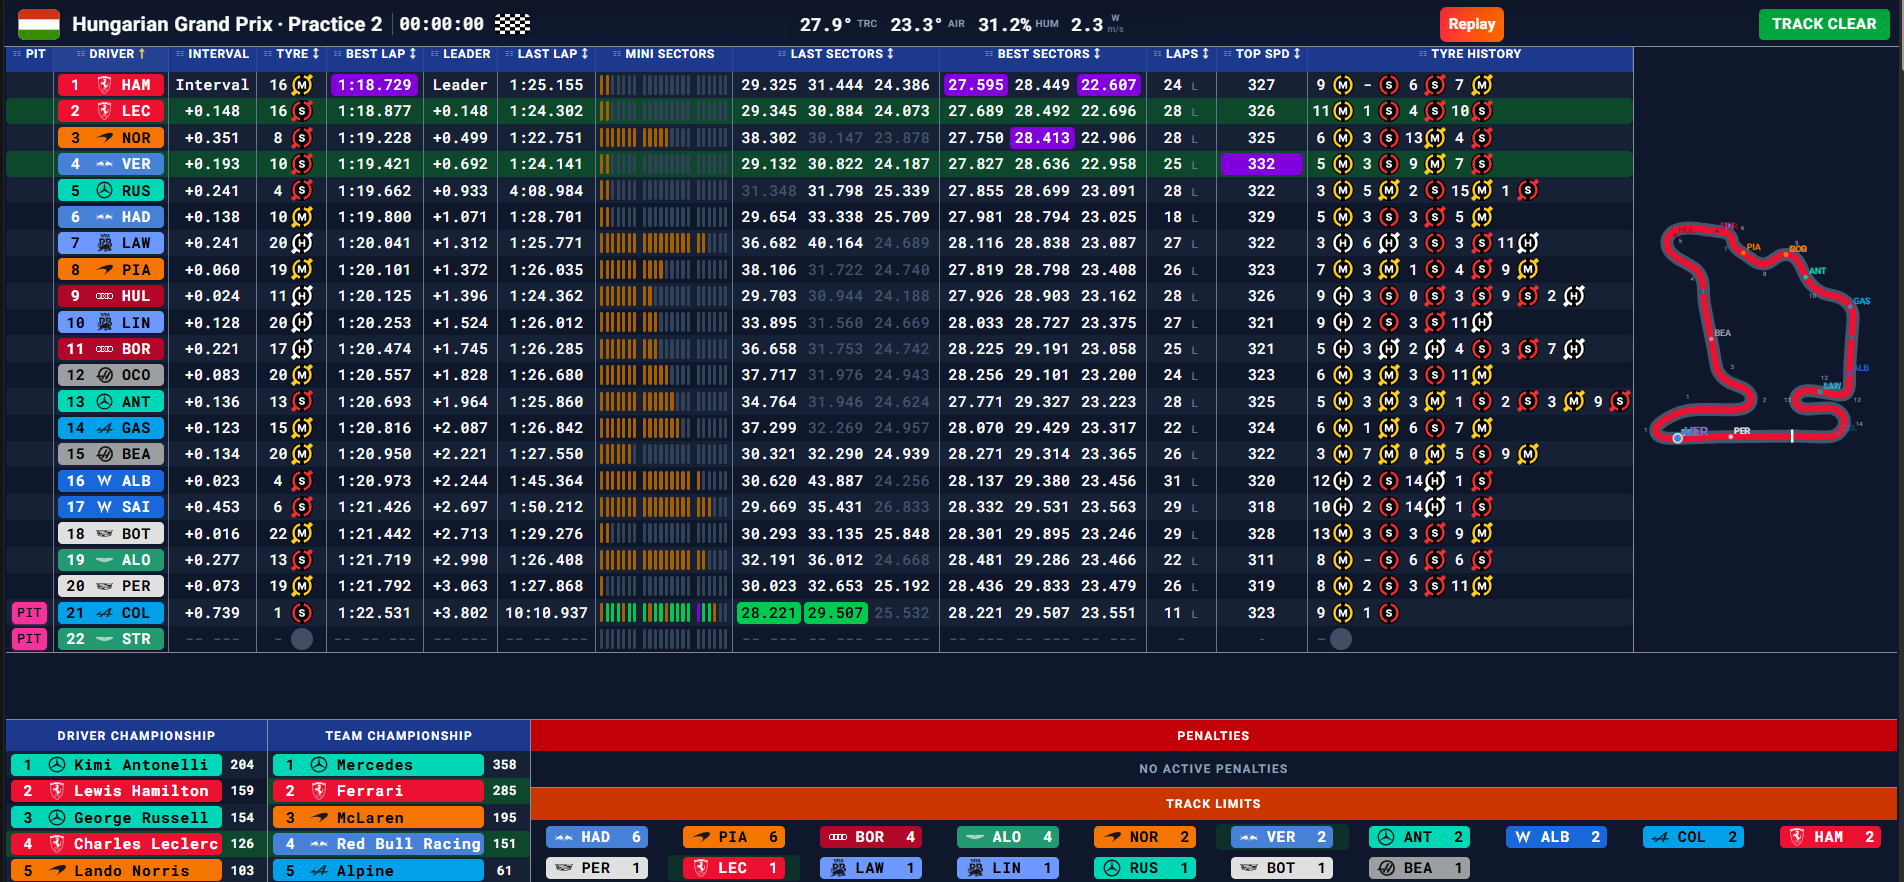Click the green TRACK CLEAR status button
The width and height of the screenshot is (1904, 882).
pos(1824,24)
